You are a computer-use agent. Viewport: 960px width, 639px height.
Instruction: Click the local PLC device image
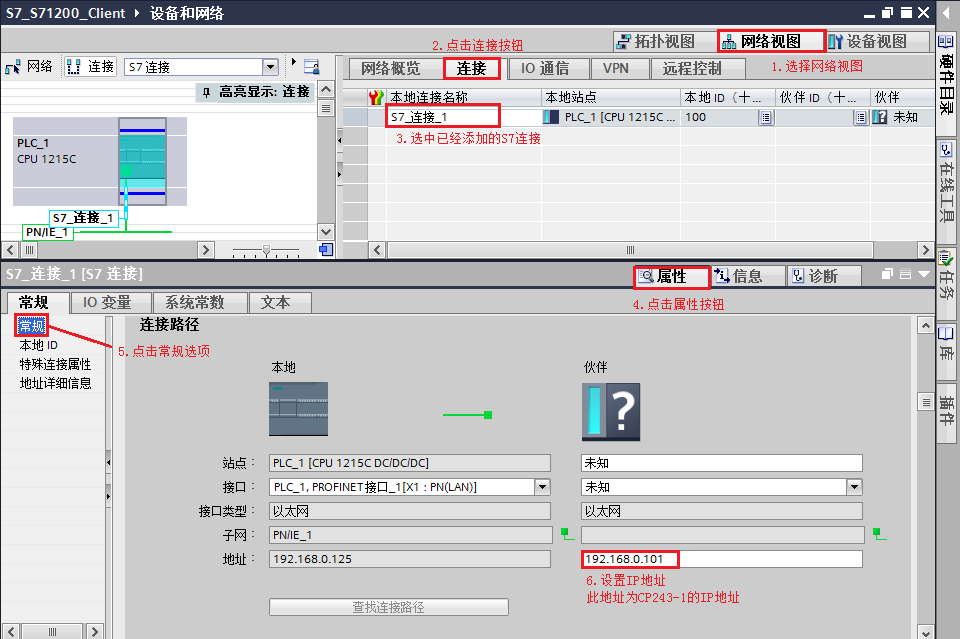(x=298, y=409)
